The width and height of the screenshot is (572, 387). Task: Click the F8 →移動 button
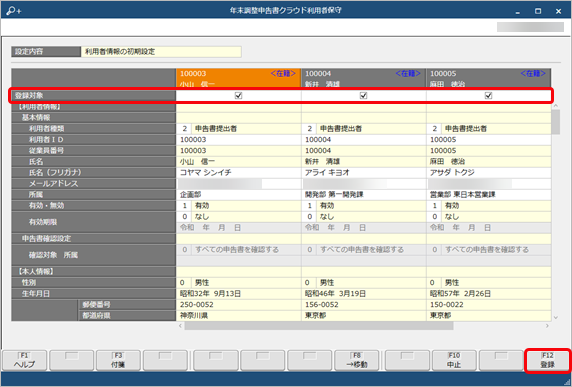[x=357, y=360]
